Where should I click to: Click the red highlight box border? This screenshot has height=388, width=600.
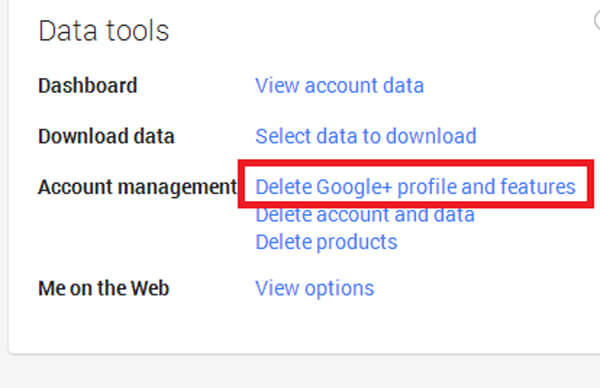[x=416, y=163]
